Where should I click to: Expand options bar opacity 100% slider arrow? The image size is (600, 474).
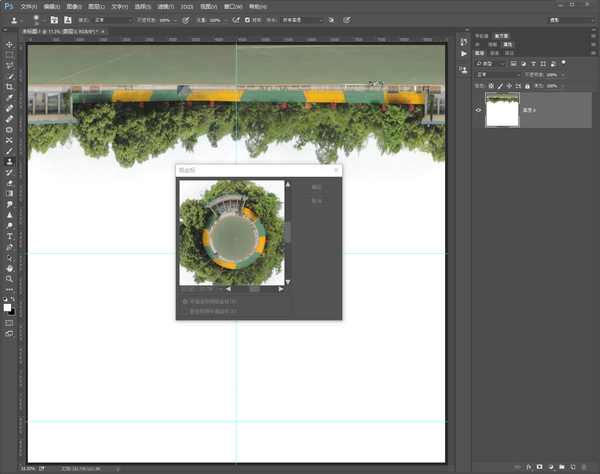(176, 20)
